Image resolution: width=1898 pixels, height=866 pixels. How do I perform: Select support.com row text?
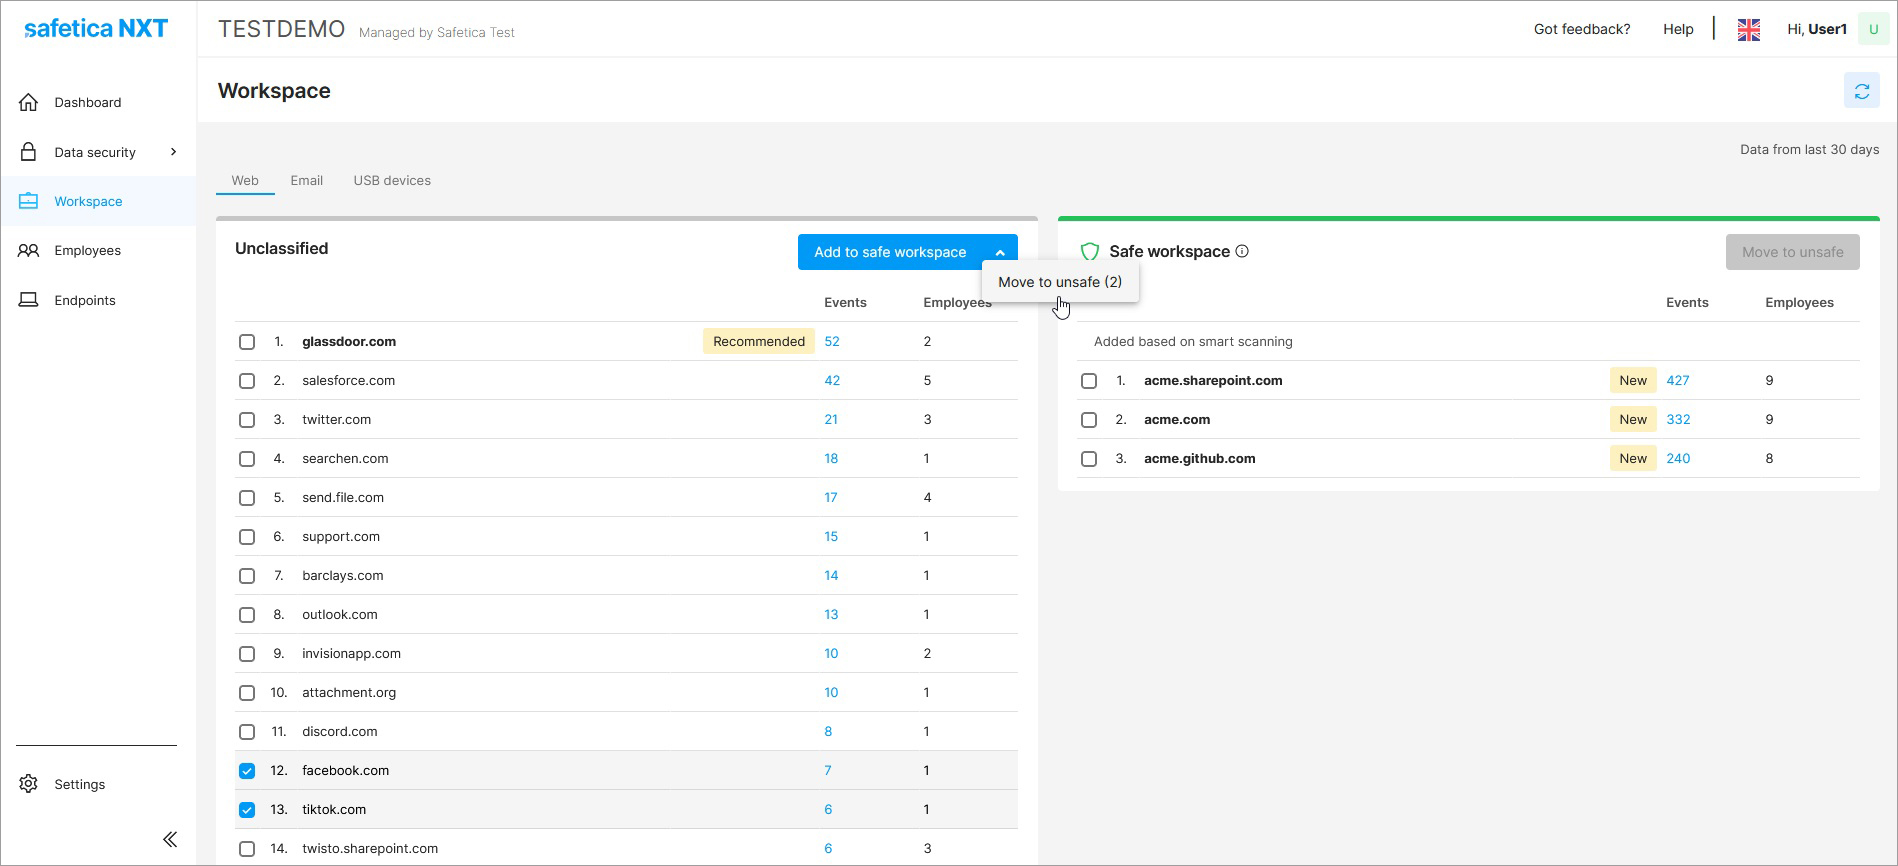click(x=341, y=537)
